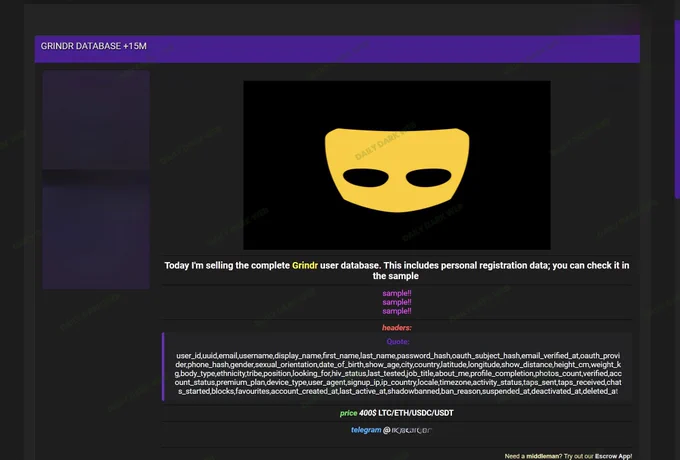
Task: Click the 'Quote:' label in the quote box
Action: click(x=398, y=342)
